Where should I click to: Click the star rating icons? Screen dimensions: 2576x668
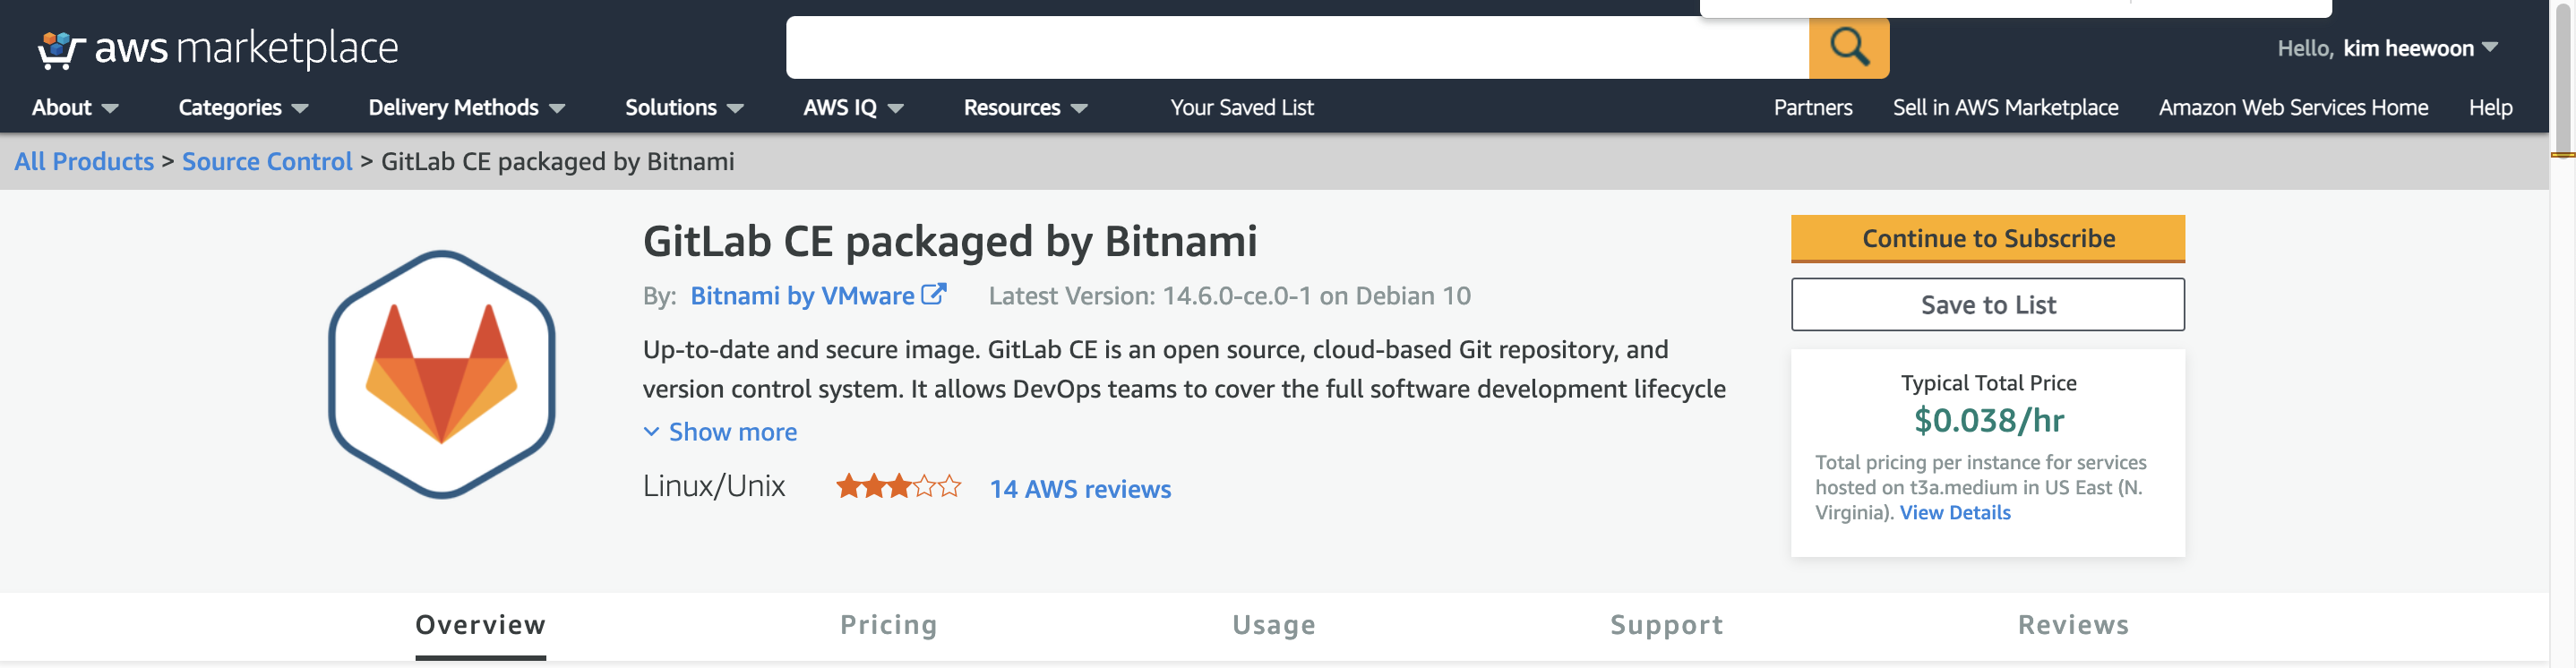[898, 487]
